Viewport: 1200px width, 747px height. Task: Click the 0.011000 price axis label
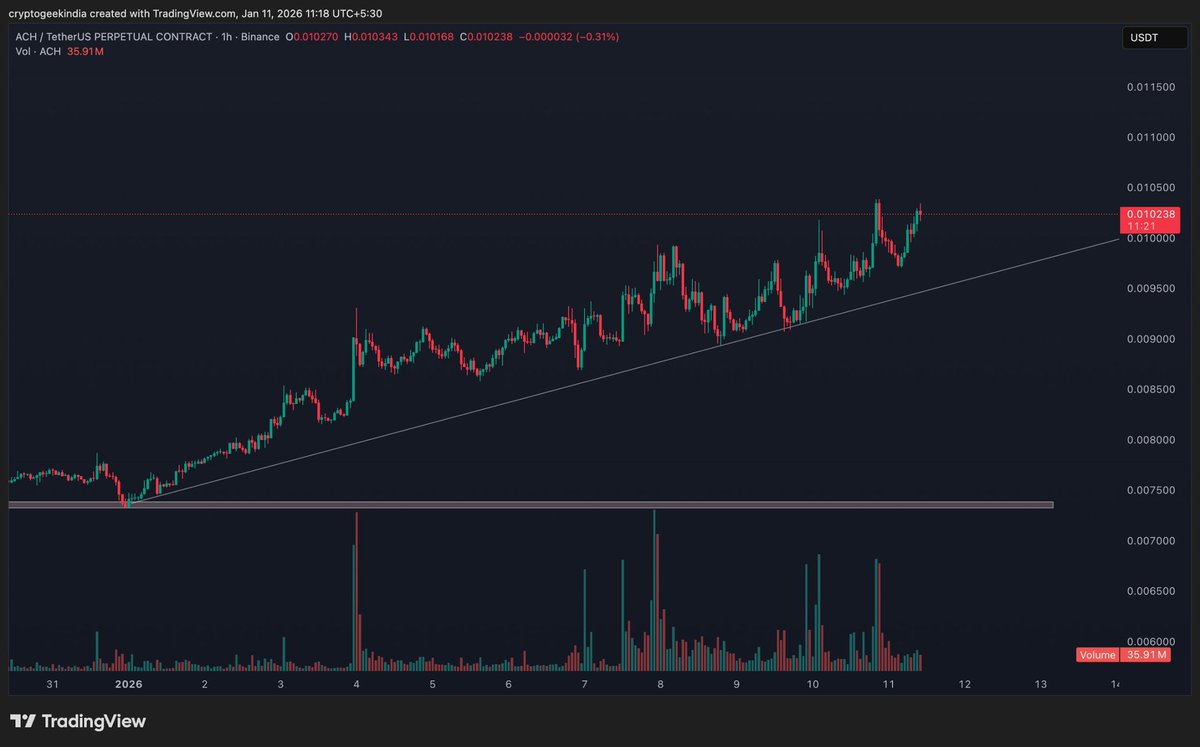coord(1150,138)
